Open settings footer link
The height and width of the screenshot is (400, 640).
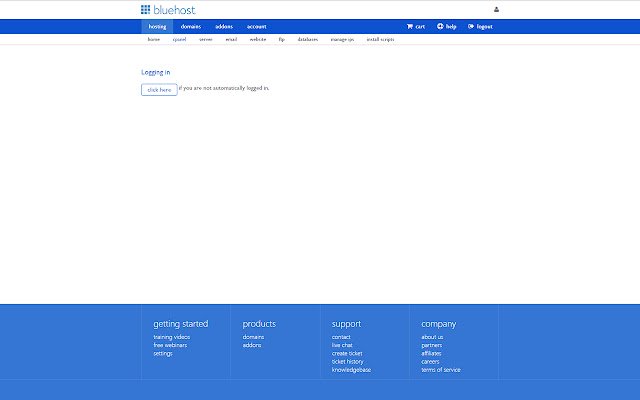pos(163,353)
